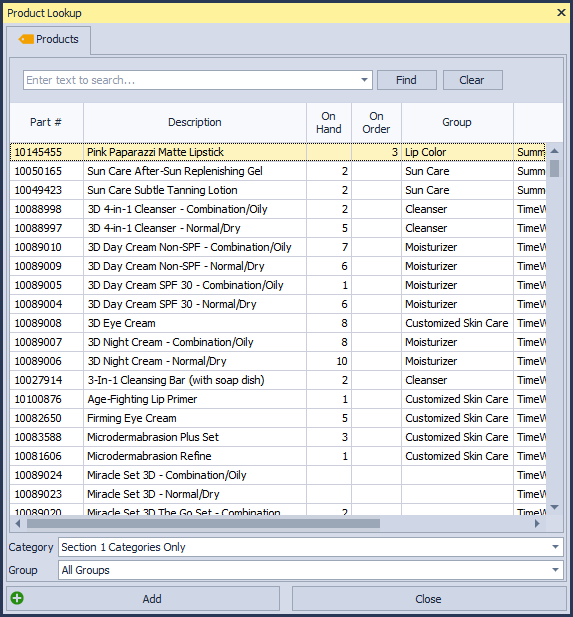573x617 pixels.
Task: Click the horizontal scroll left arrow
Action: (17, 524)
